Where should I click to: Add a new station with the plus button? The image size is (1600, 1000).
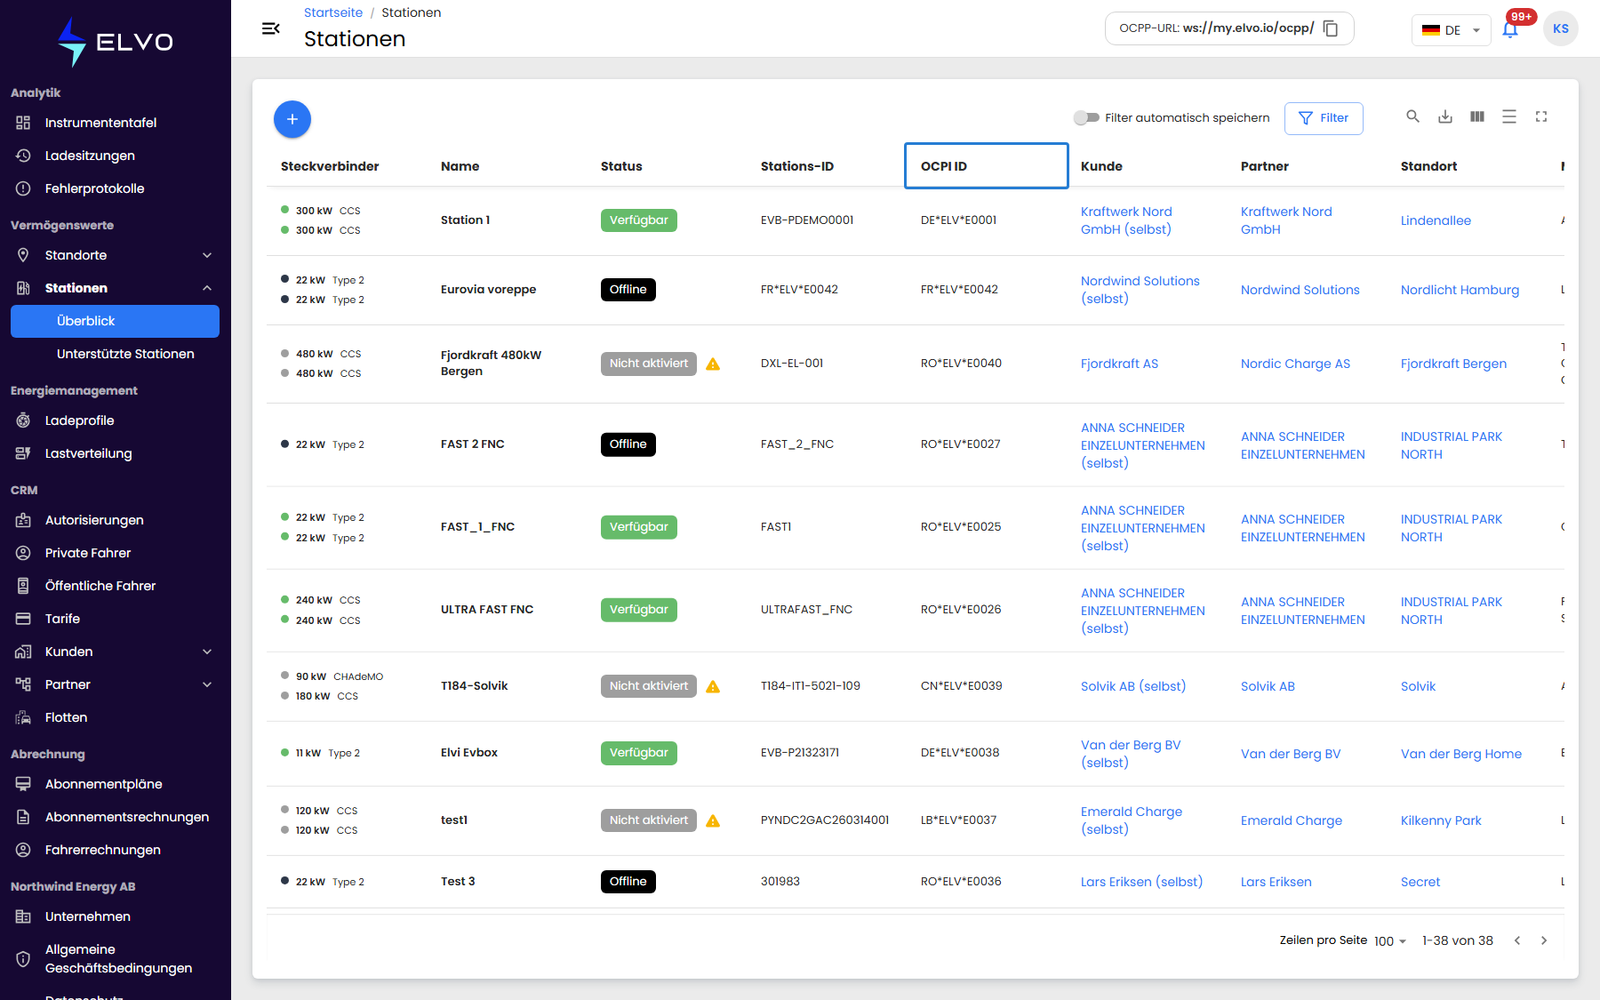tap(292, 119)
